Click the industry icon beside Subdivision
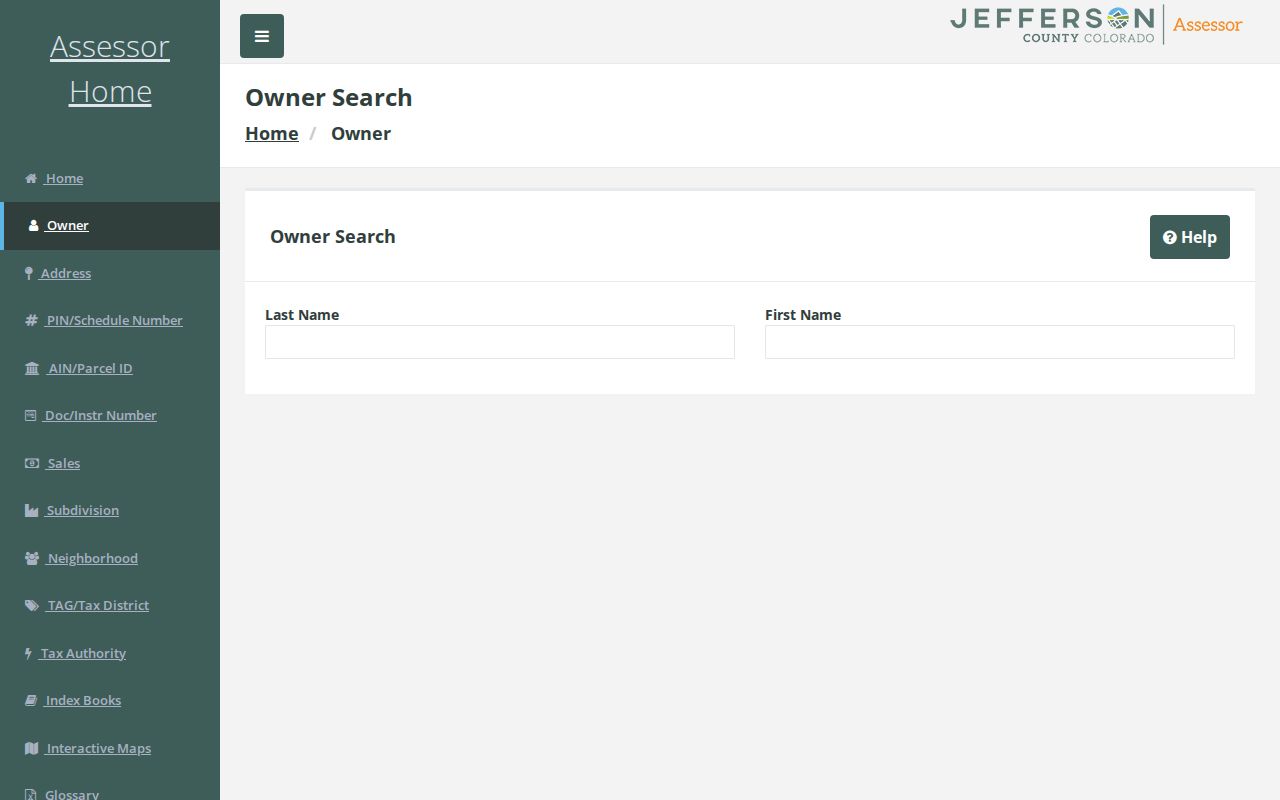Screen dimensions: 1280x800 (32, 511)
